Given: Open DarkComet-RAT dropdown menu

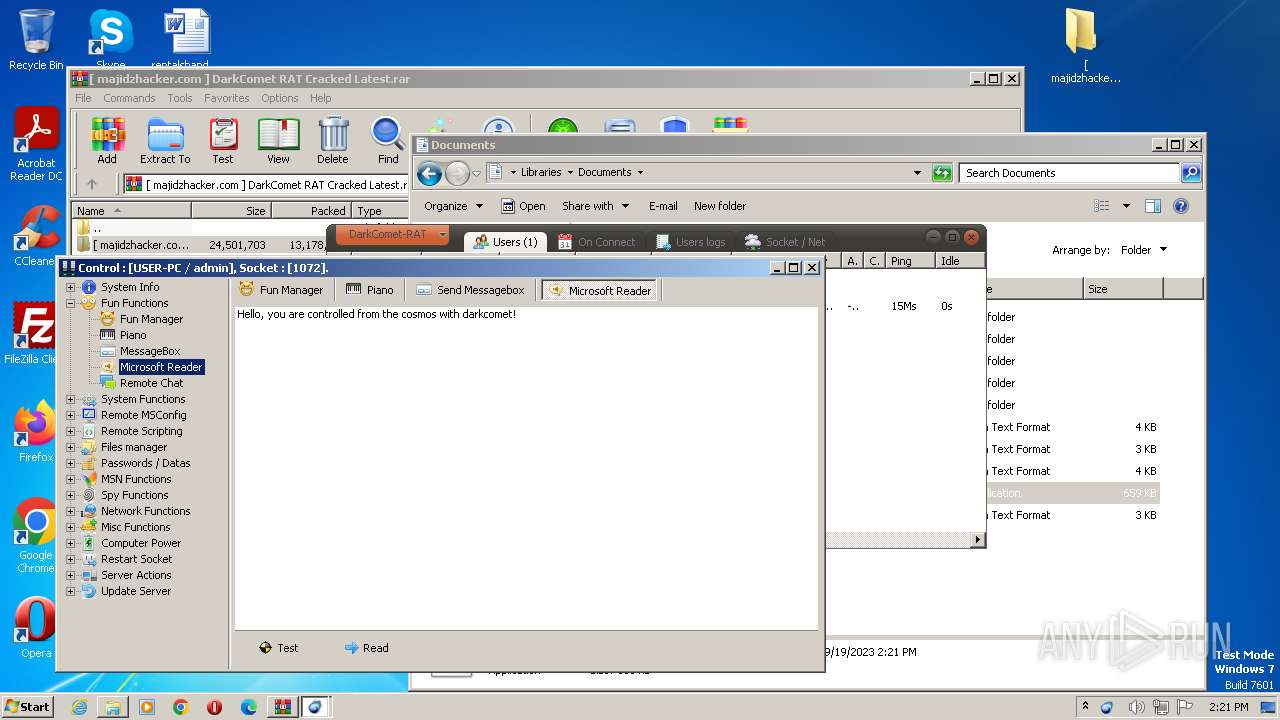Looking at the screenshot, I should click(x=392, y=234).
